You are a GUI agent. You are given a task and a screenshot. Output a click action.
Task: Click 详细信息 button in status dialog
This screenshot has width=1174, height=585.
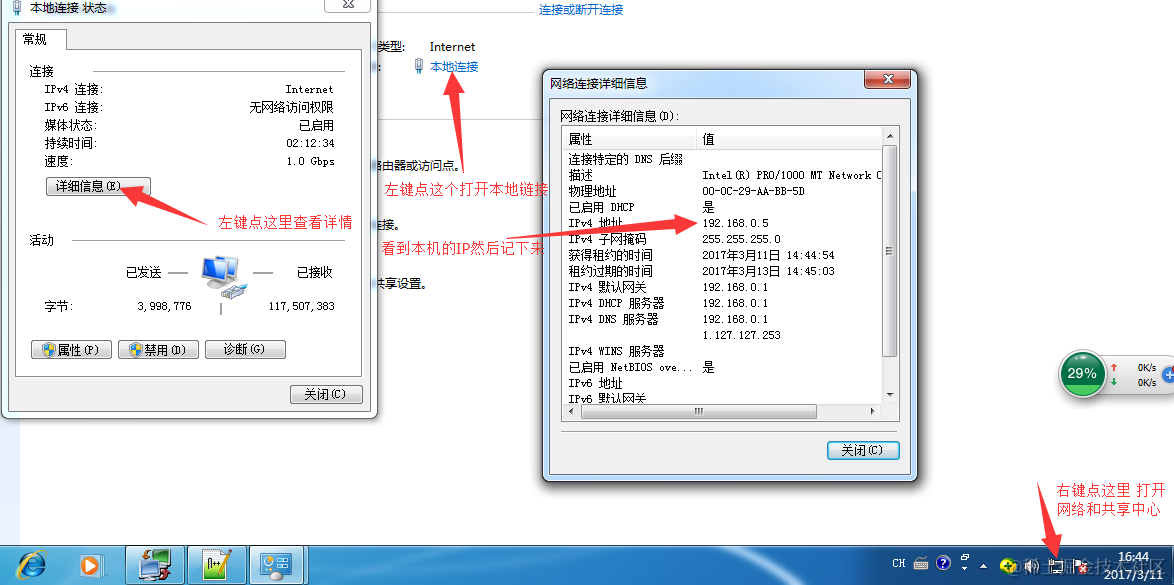coord(98,187)
